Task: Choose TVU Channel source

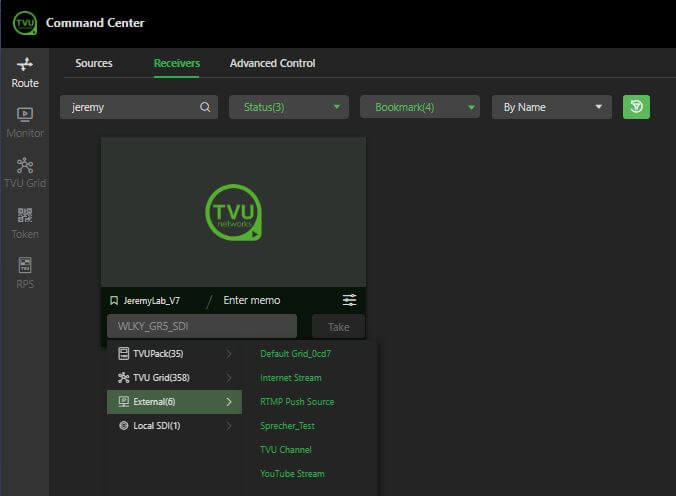Action: click(x=285, y=449)
